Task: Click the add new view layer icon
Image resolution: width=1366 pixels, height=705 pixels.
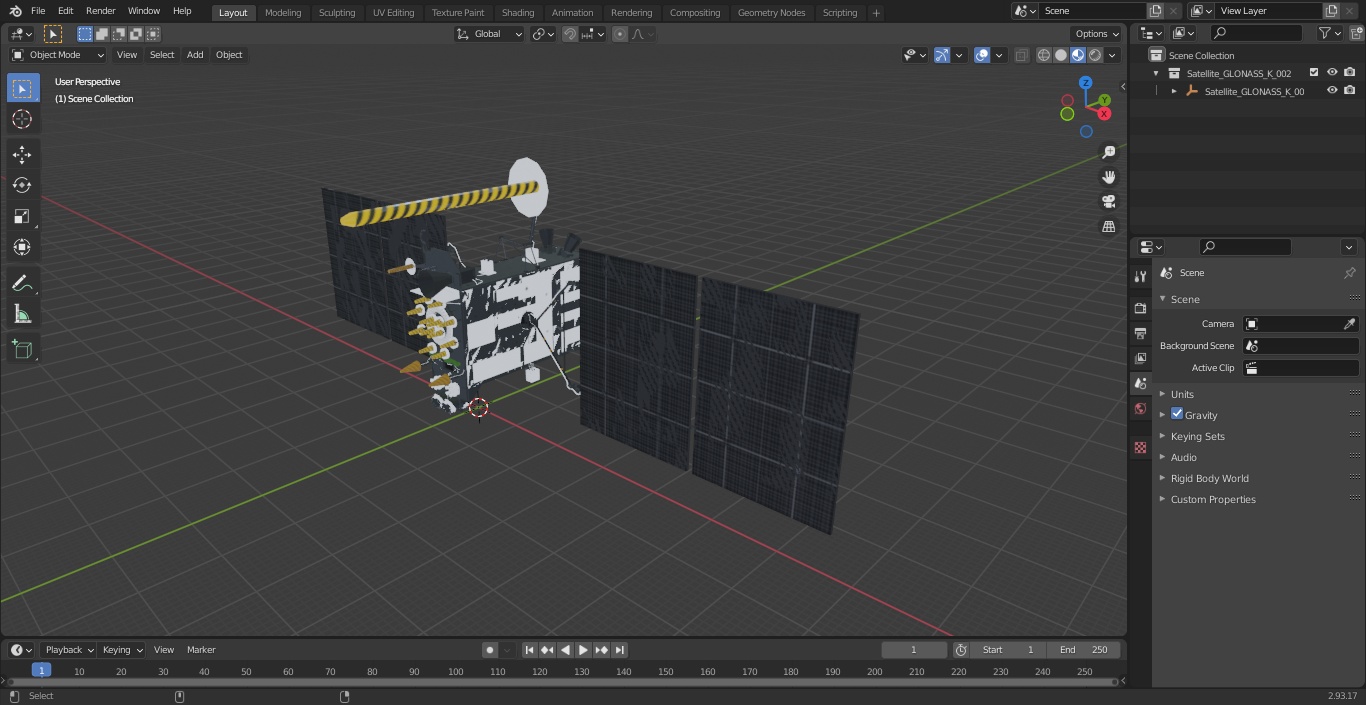Action: click(x=1330, y=11)
